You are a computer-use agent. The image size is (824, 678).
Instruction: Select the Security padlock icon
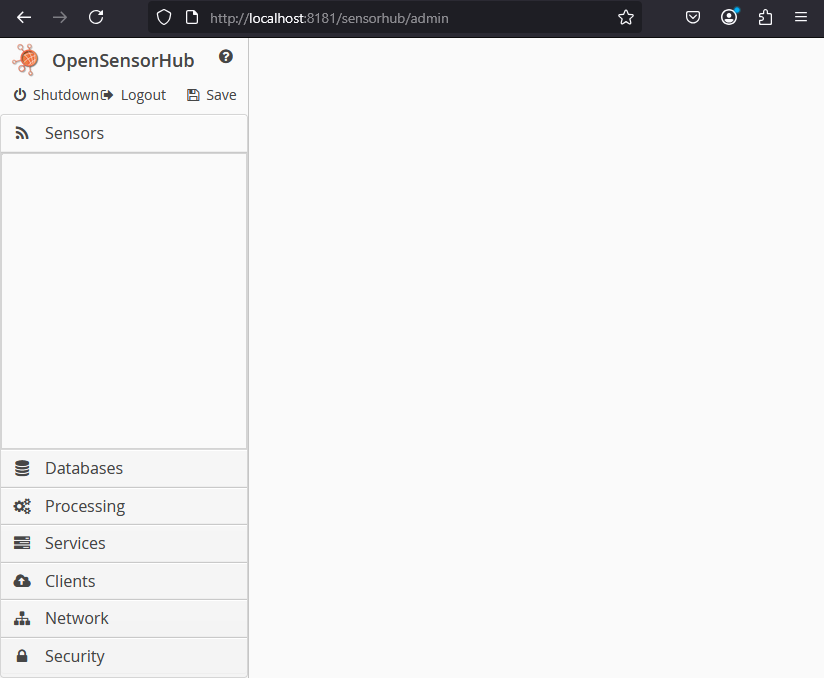coord(22,655)
